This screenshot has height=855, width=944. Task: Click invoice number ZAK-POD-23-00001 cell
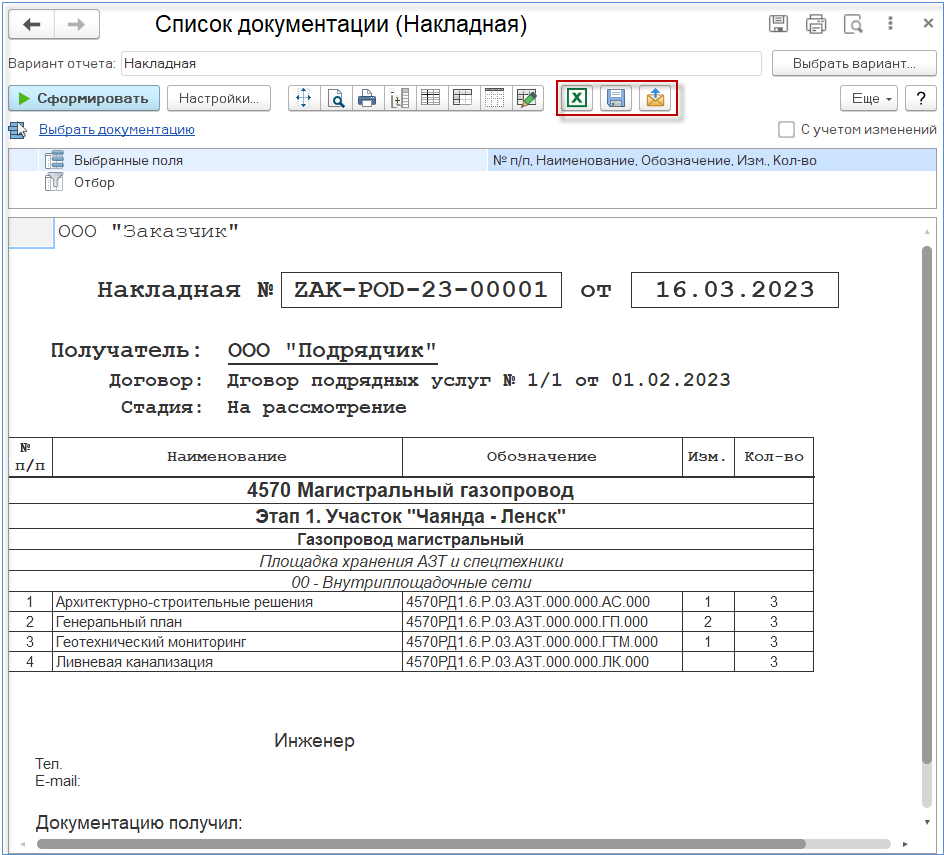point(421,290)
